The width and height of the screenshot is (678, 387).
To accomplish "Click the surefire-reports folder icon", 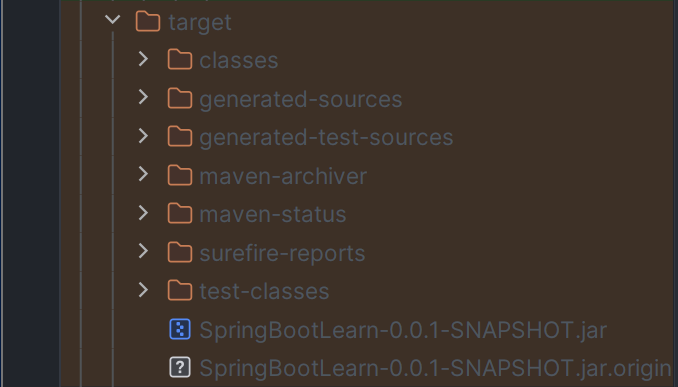I will click(180, 253).
